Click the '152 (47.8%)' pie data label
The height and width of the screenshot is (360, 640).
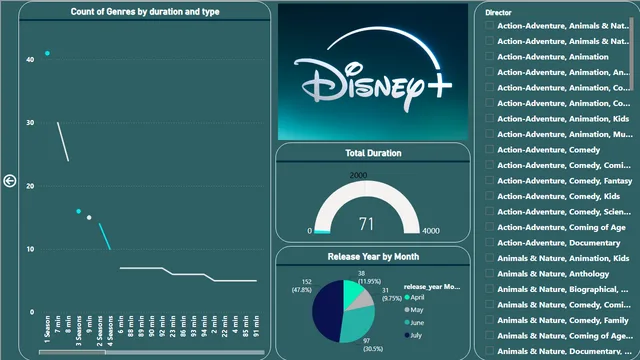(302, 286)
